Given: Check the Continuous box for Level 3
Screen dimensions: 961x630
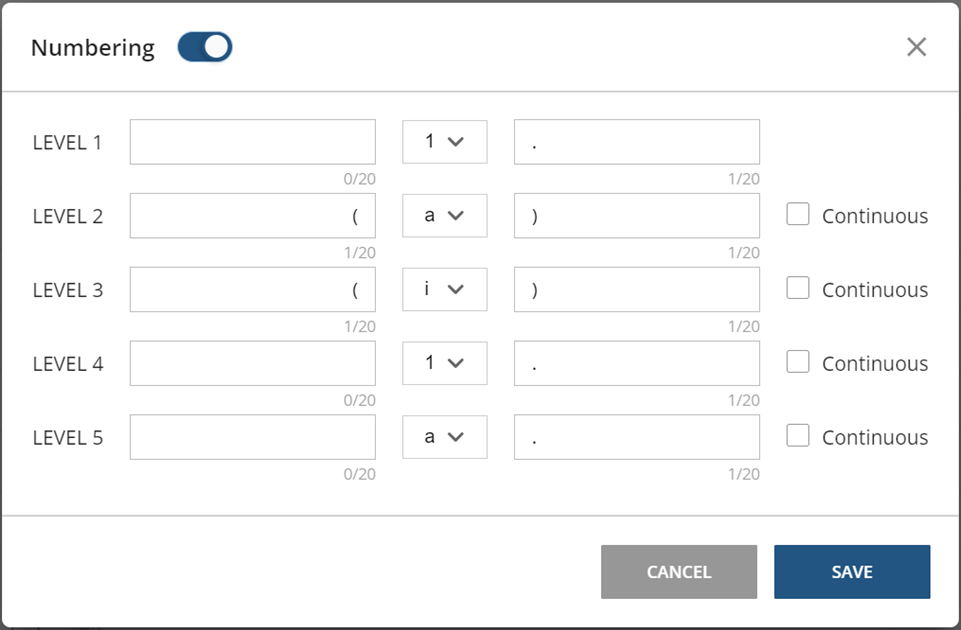Looking at the screenshot, I should pyautogui.click(x=797, y=288).
